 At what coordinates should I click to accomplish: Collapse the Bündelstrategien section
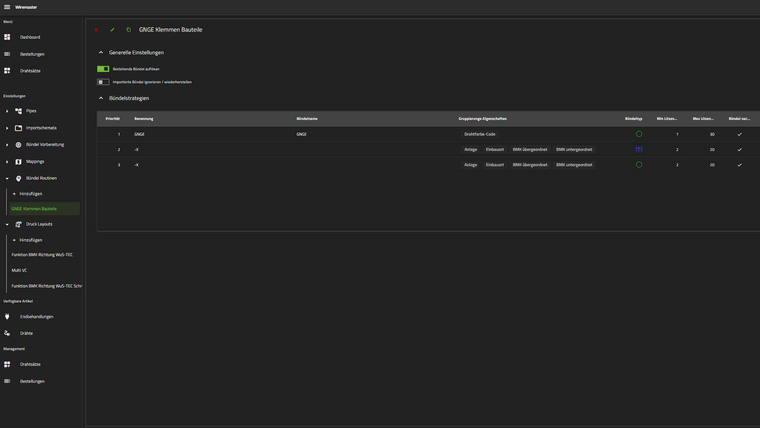pos(101,98)
